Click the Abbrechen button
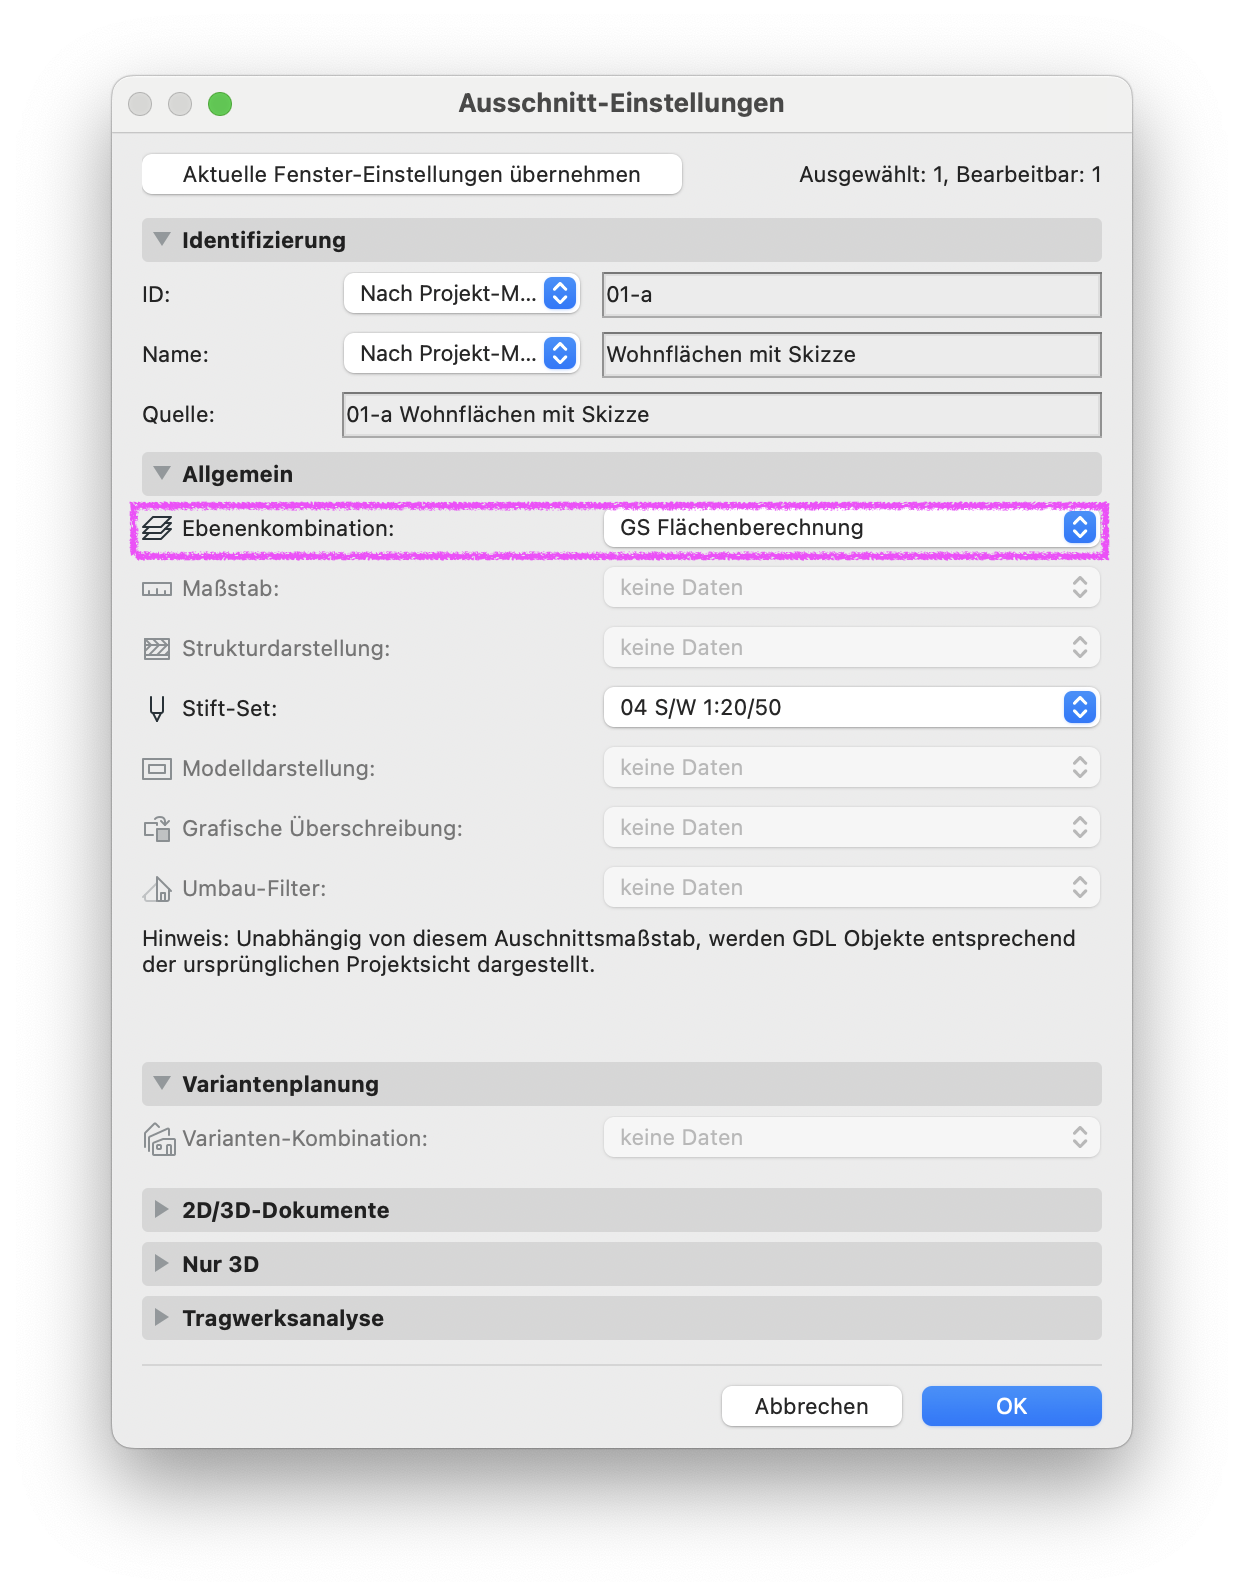 (812, 1406)
